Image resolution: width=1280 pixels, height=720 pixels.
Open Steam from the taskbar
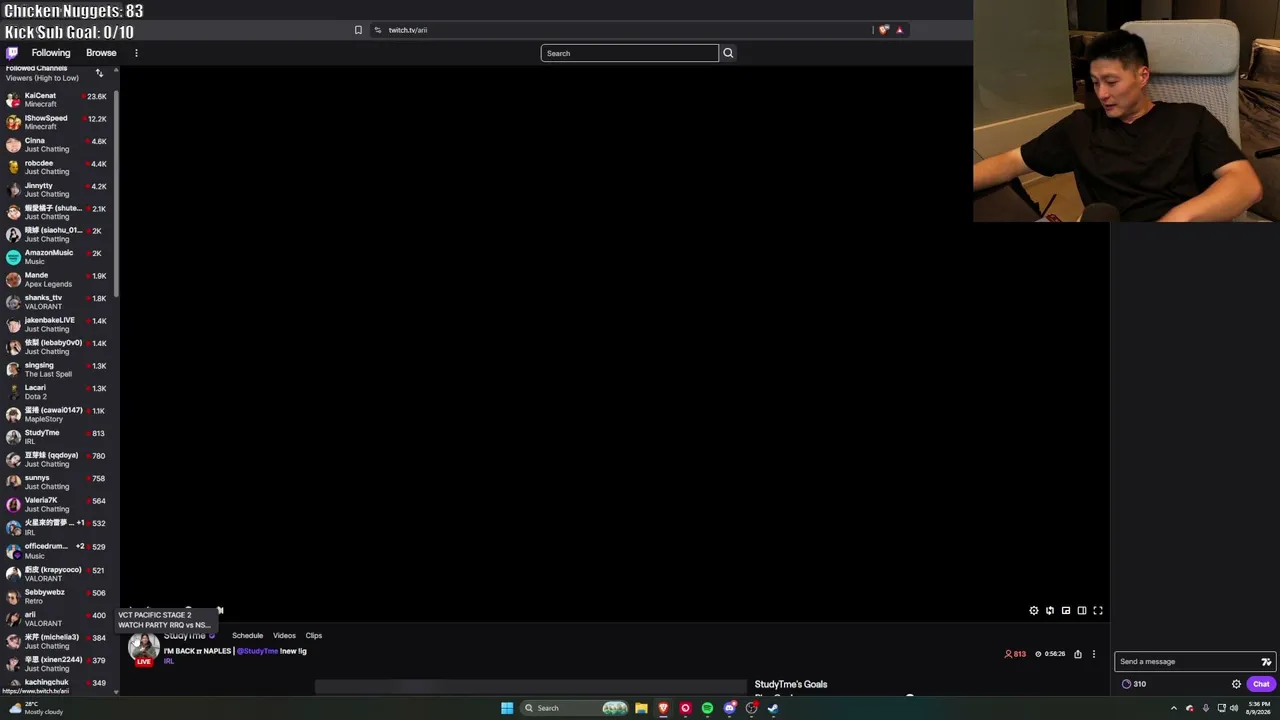(773, 708)
